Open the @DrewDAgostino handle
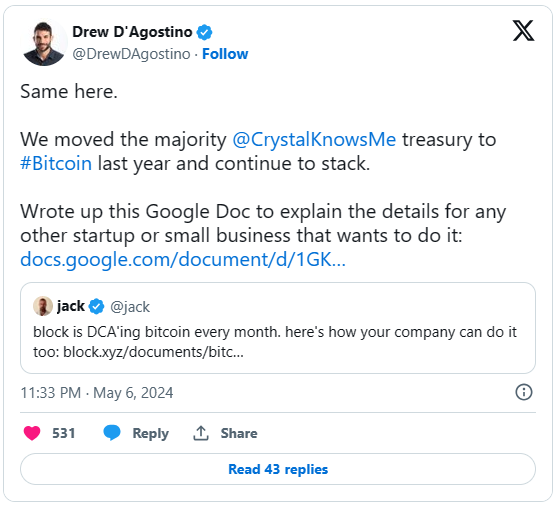 [131, 54]
